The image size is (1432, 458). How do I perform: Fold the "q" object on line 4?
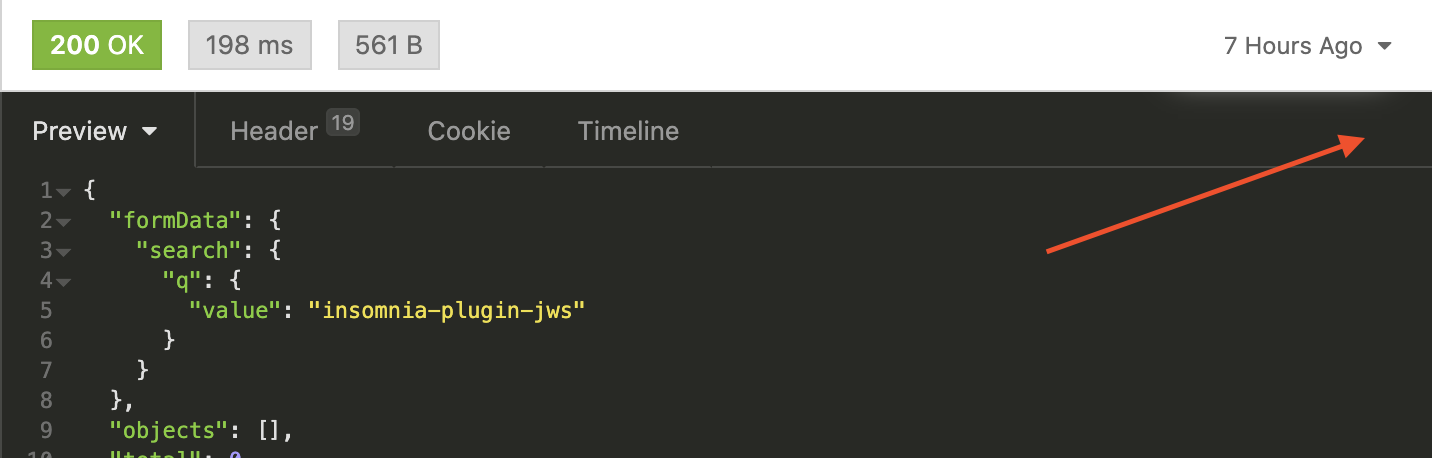(63, 282)
